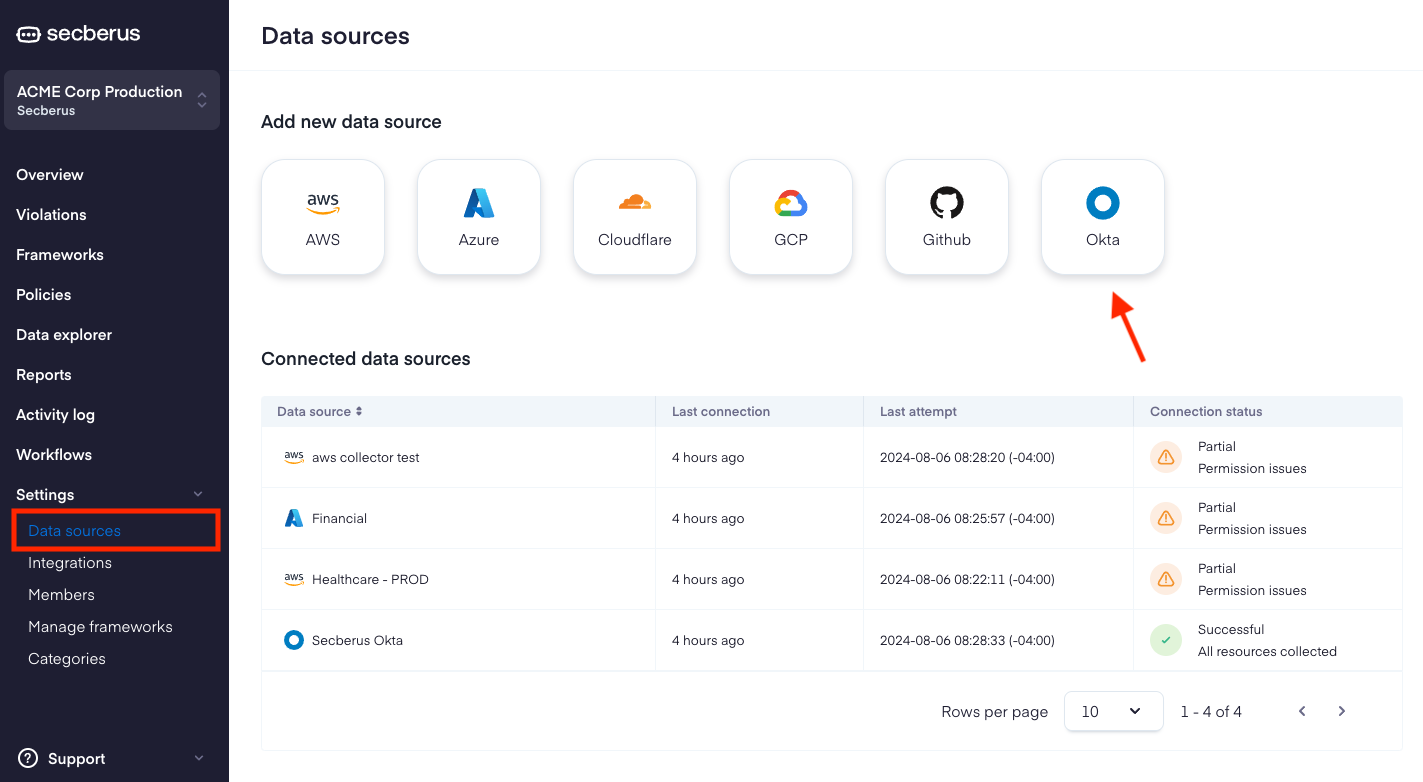Open aws collector test data source

pos(366,457)
